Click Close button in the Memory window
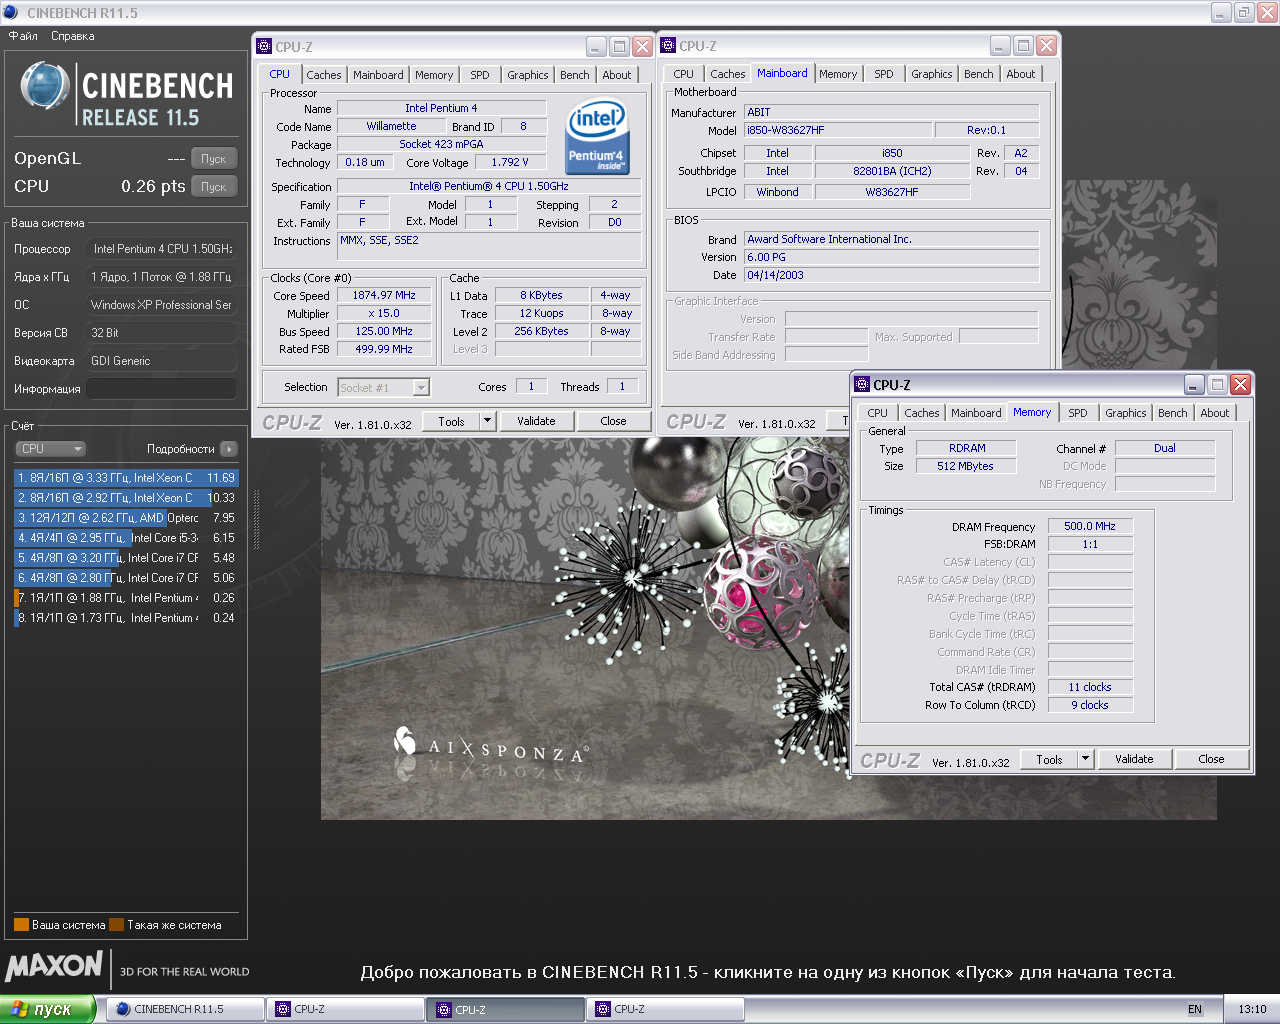Viewport: 1280px width, 1024px height. click(1211, 759)
